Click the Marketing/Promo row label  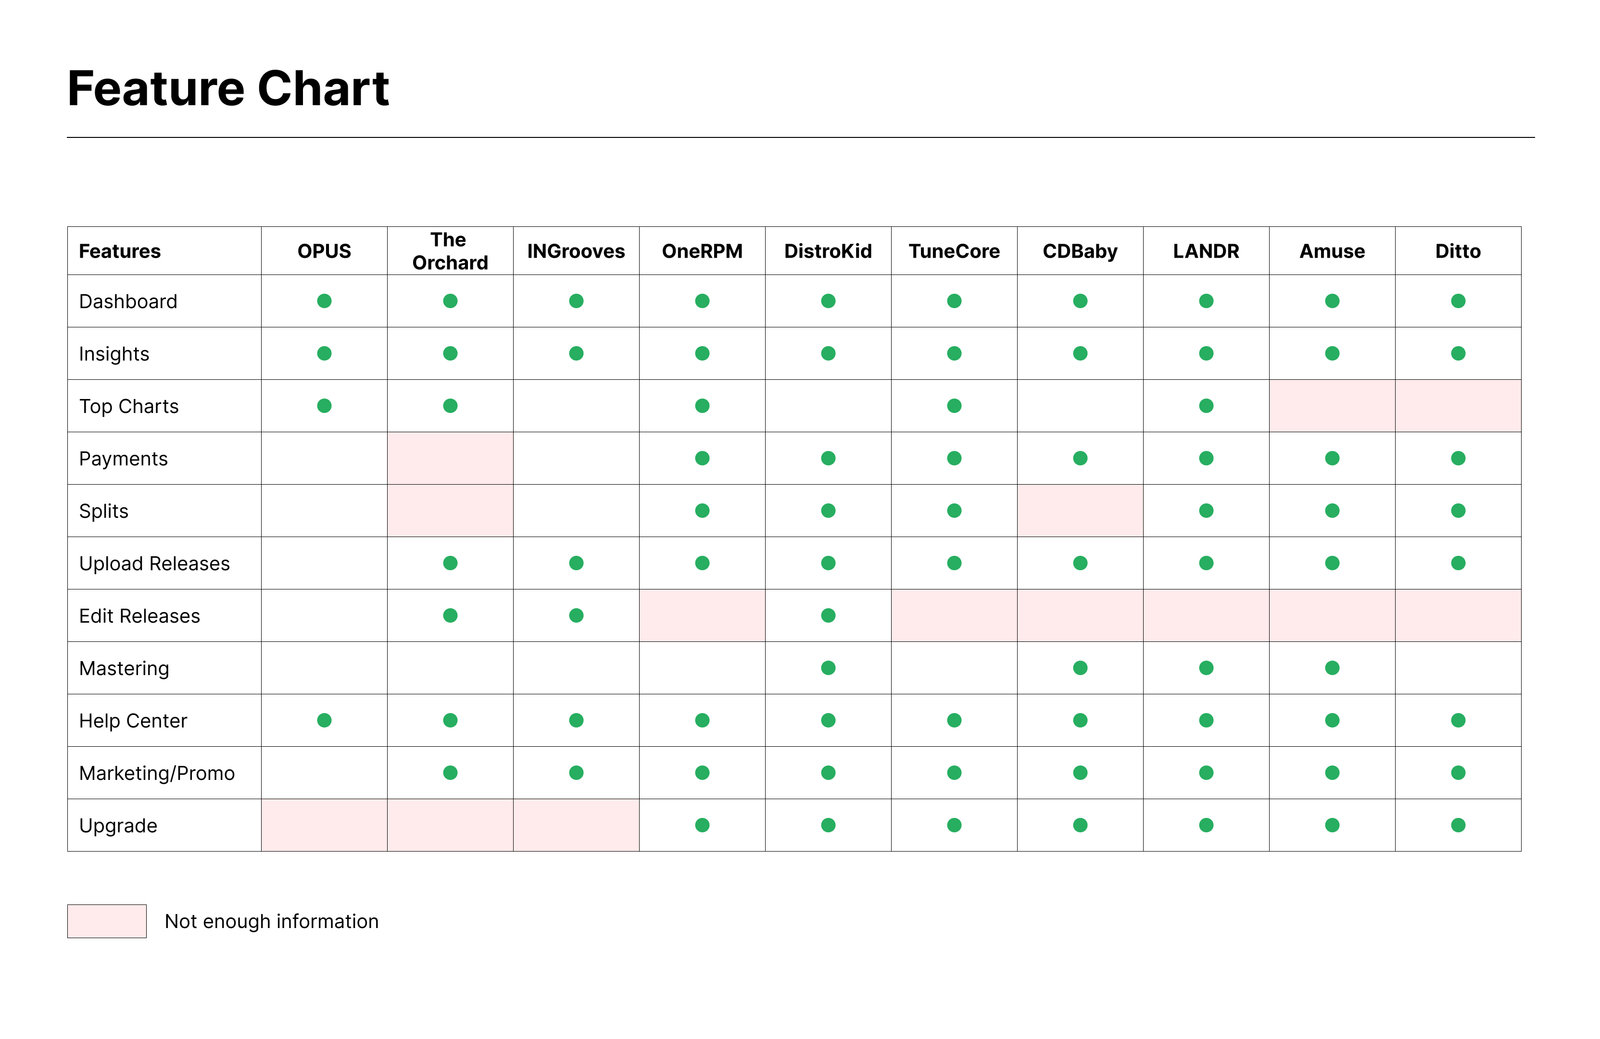pyautogui.click(x=157, y=773)
